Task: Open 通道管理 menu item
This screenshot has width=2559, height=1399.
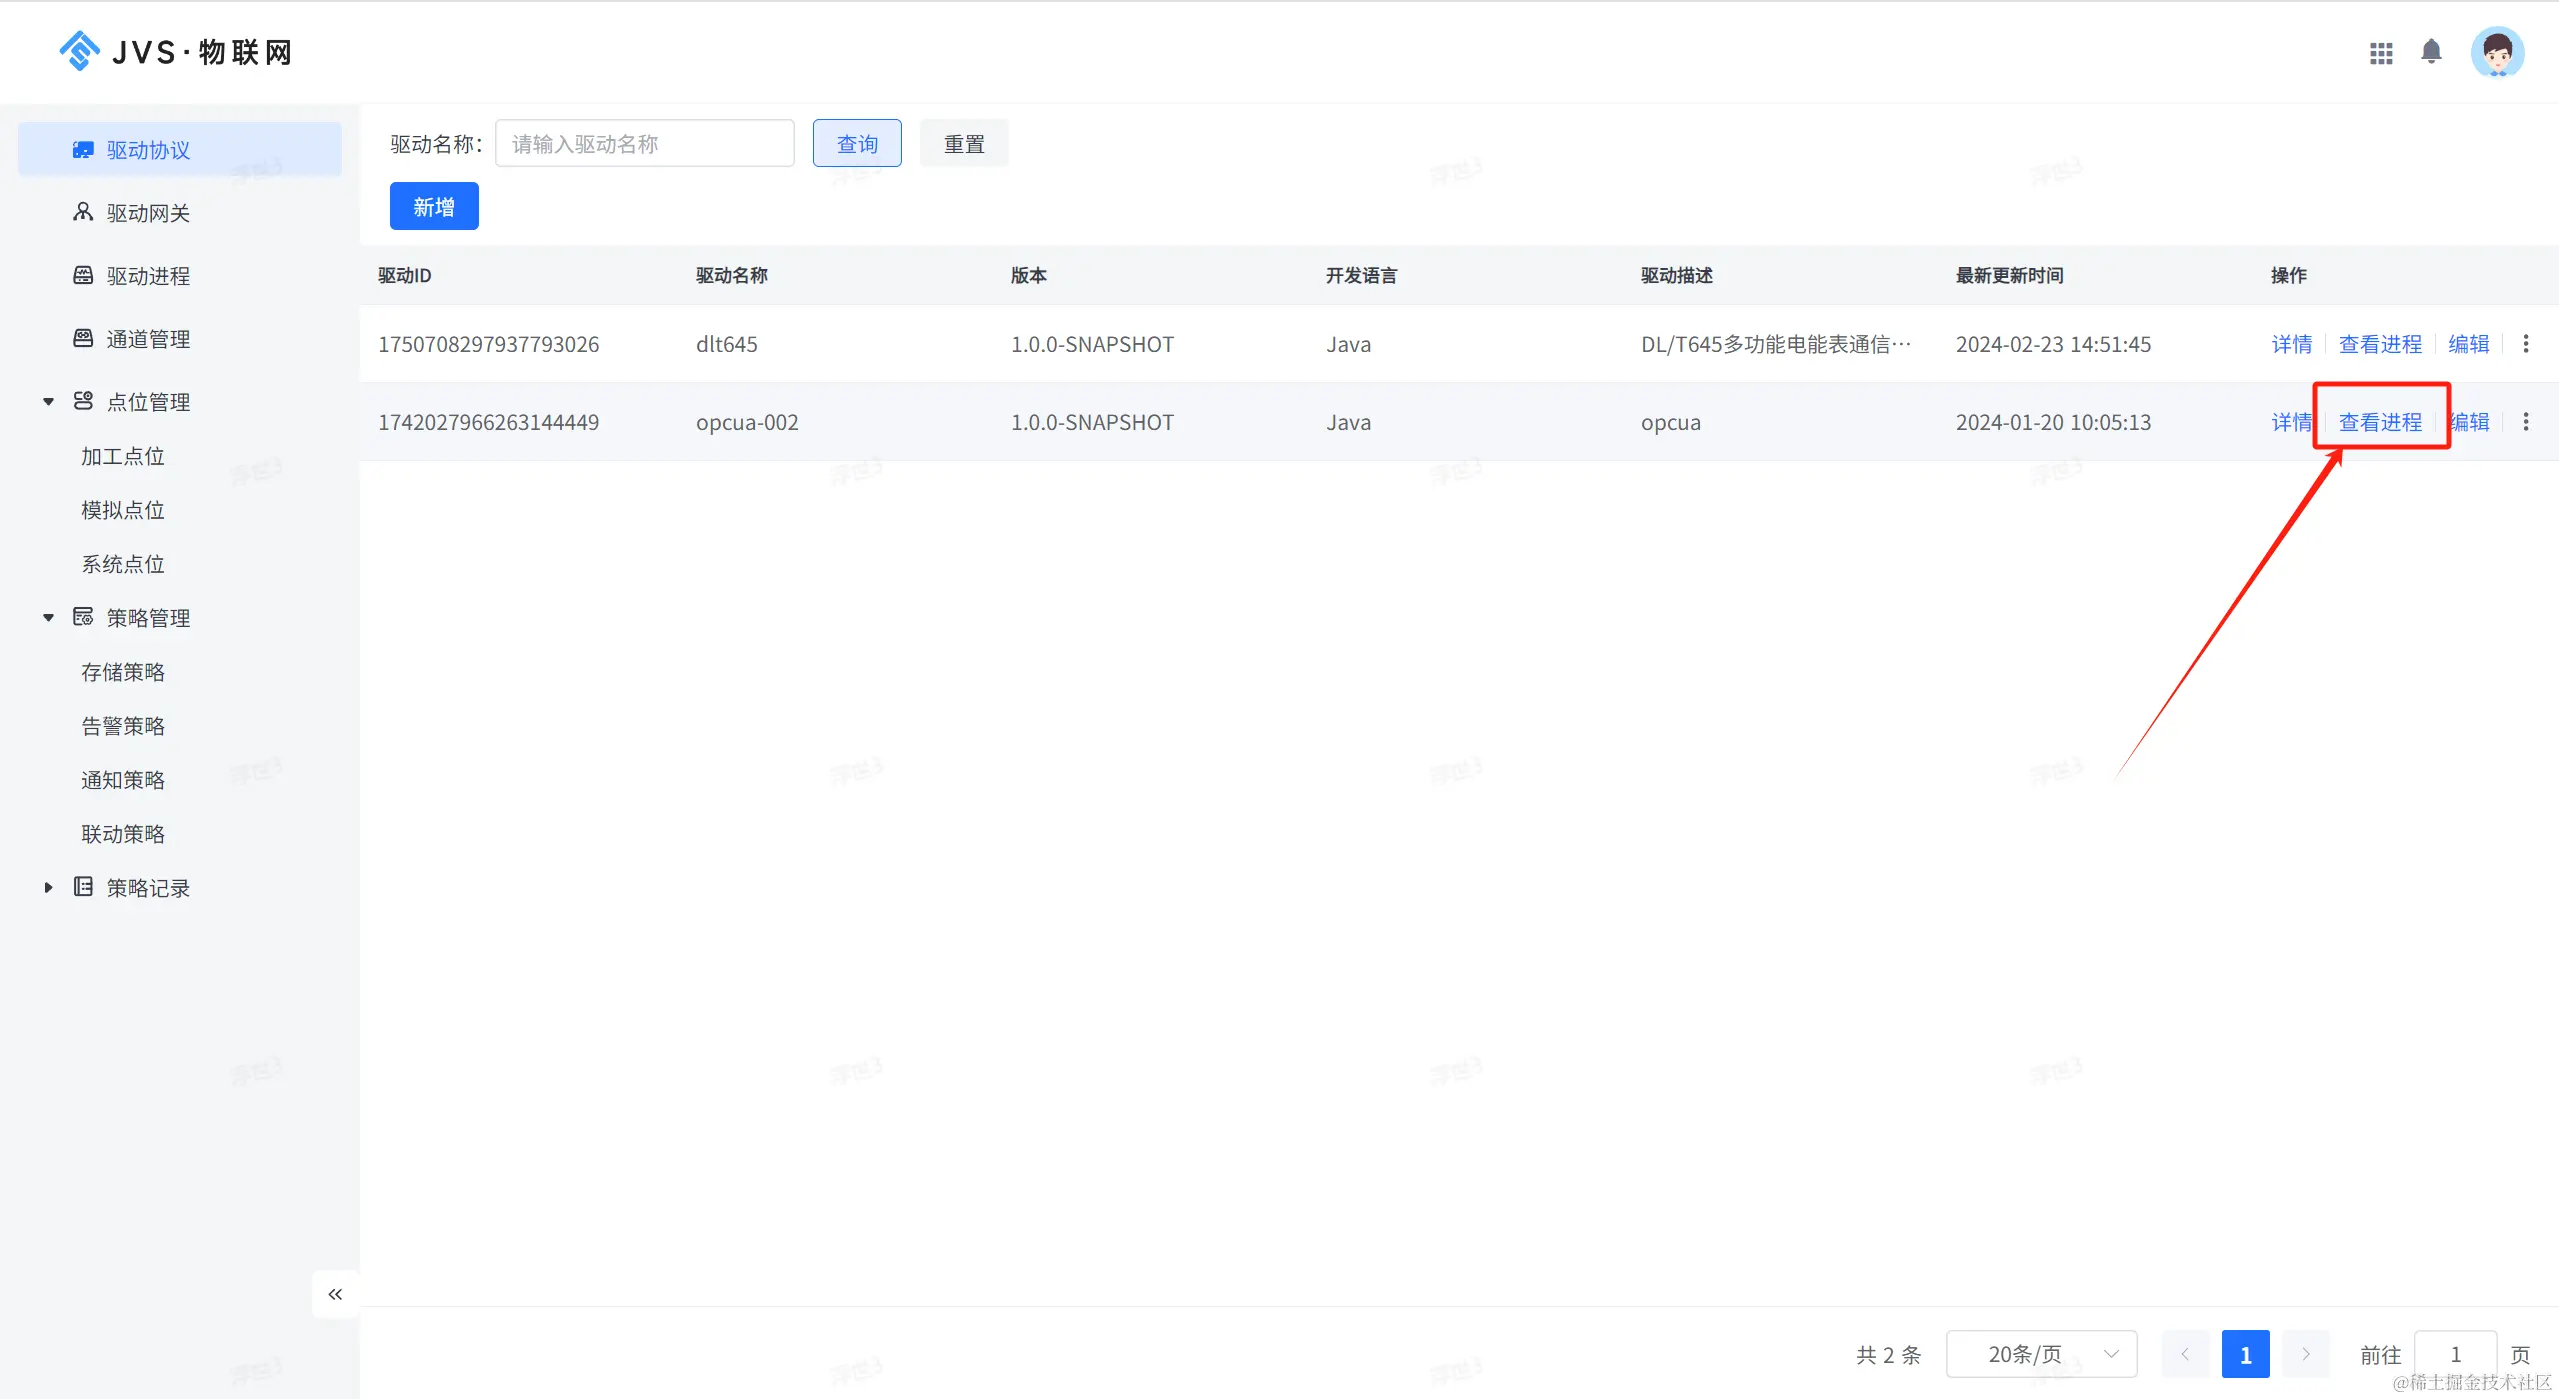Action: coord(148,339)
